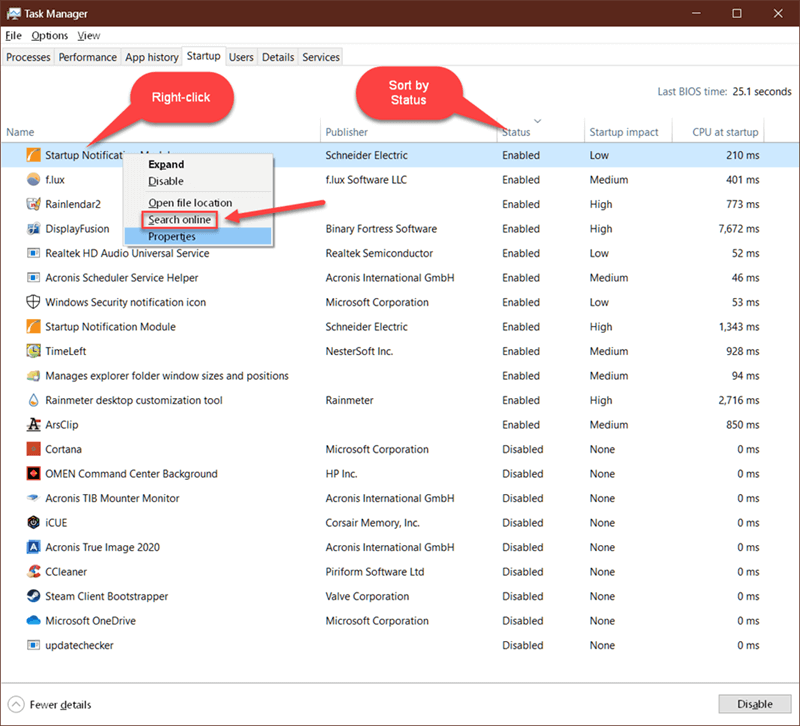Image resolution: width=800 pixels, height=726 pixels.
Task: Click the Rainmeter row's 2,716 ms value
Action: tap(739, 400)
